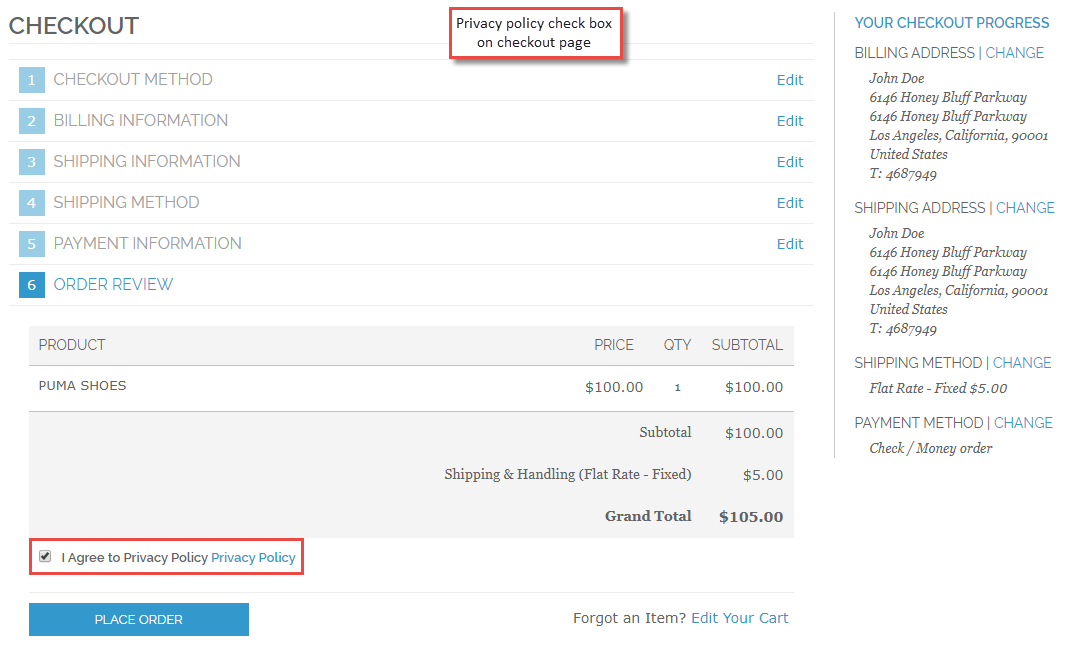Open the Edit Your Cart link
Screen dimensions: 1070x648
click(x=740, y=618)
